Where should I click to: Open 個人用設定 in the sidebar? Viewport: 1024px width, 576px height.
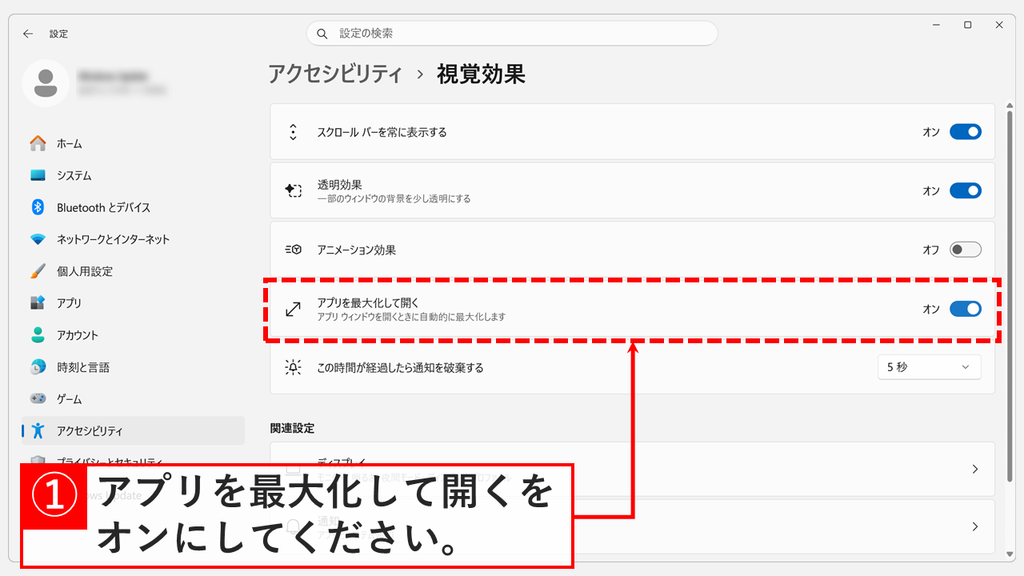pos(133,271)
